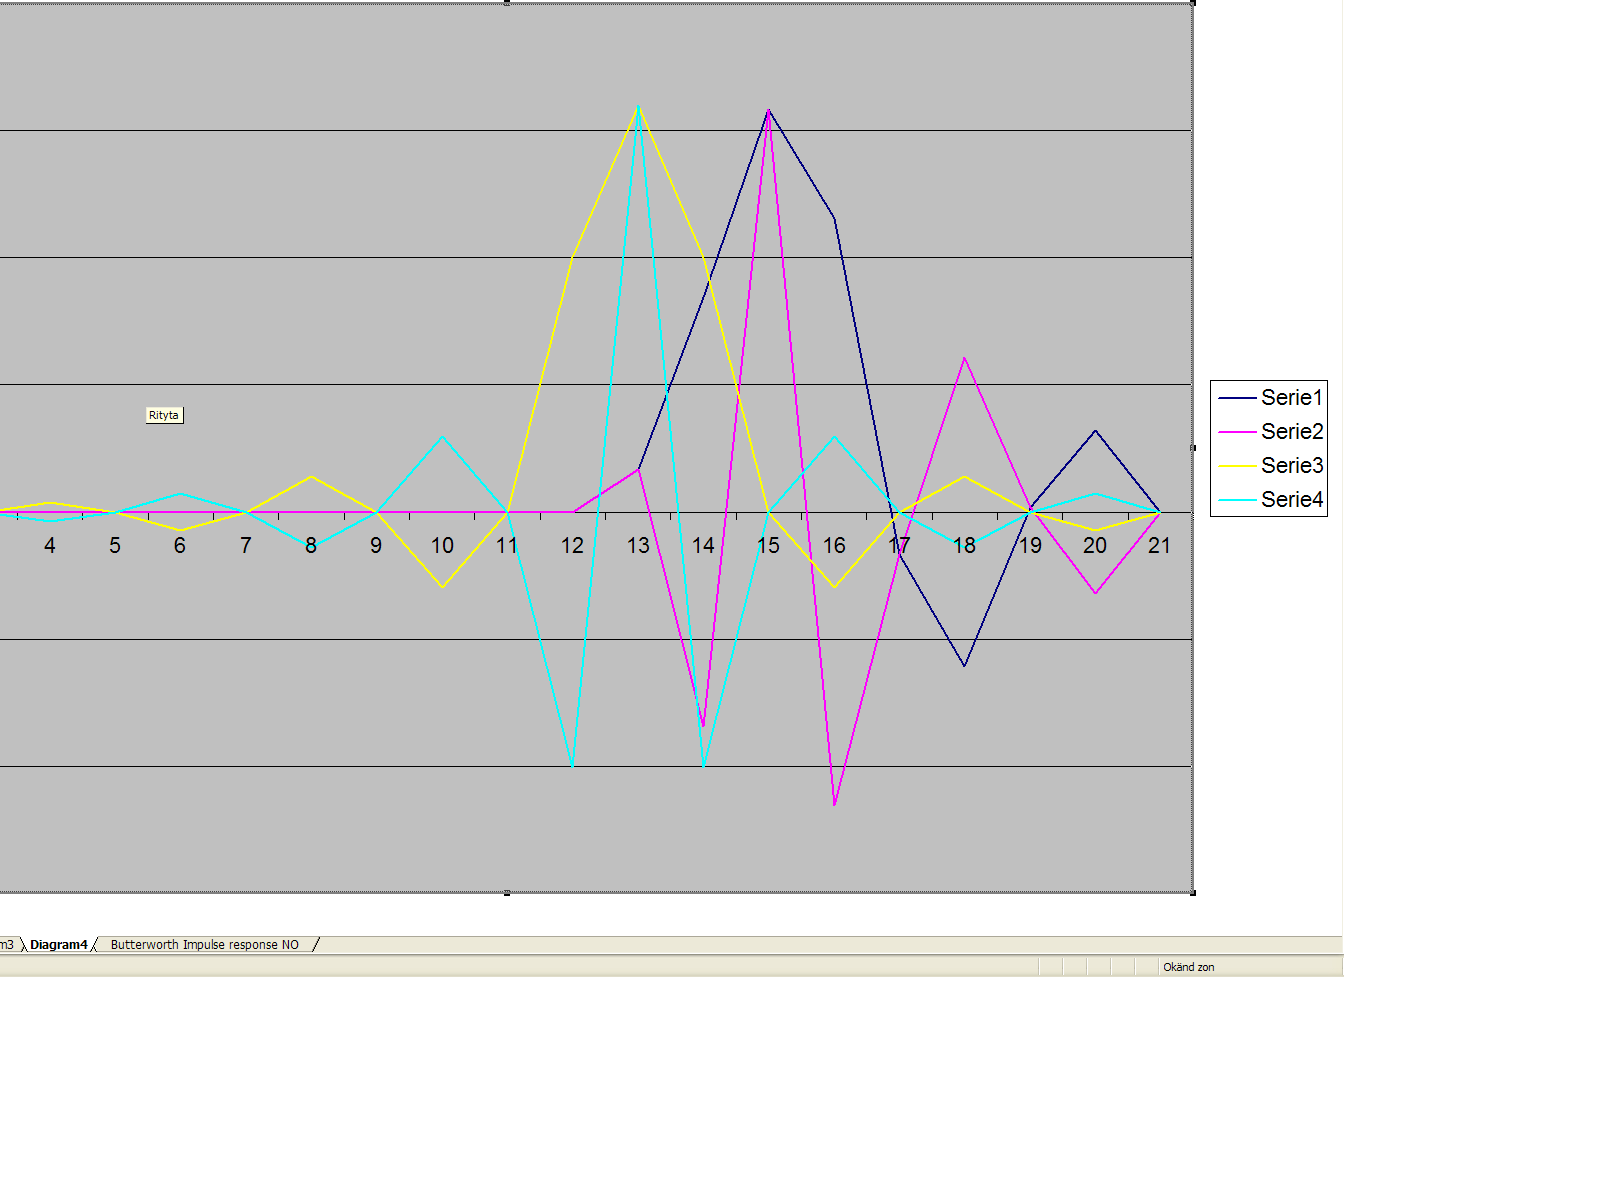Click the category axis label 9
The width and height of the screenshot is (1604, 1200).
click(376, 546)
